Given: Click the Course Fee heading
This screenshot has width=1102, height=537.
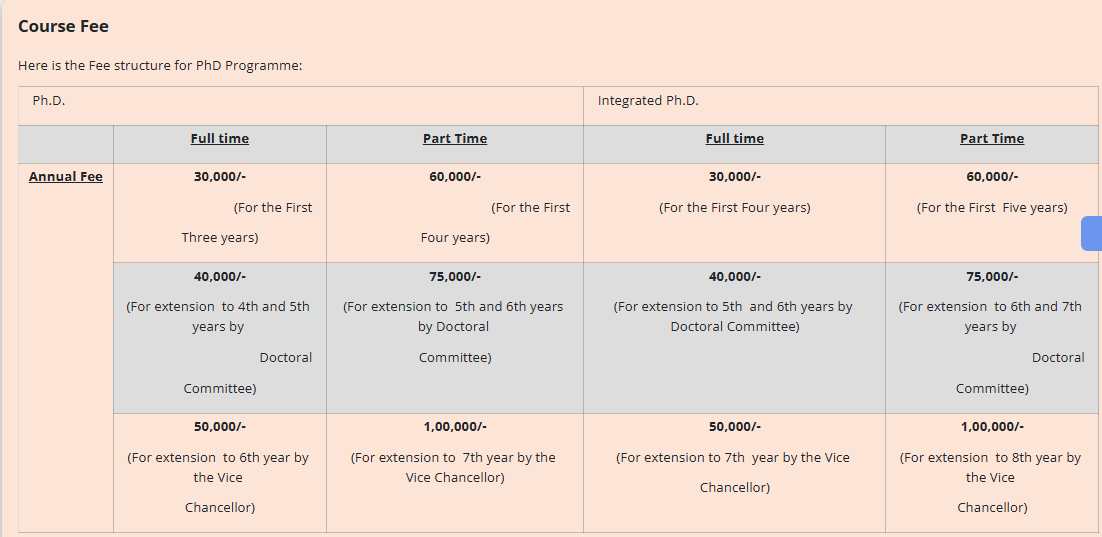Looking at the screenshot, I should coord(63,26).
